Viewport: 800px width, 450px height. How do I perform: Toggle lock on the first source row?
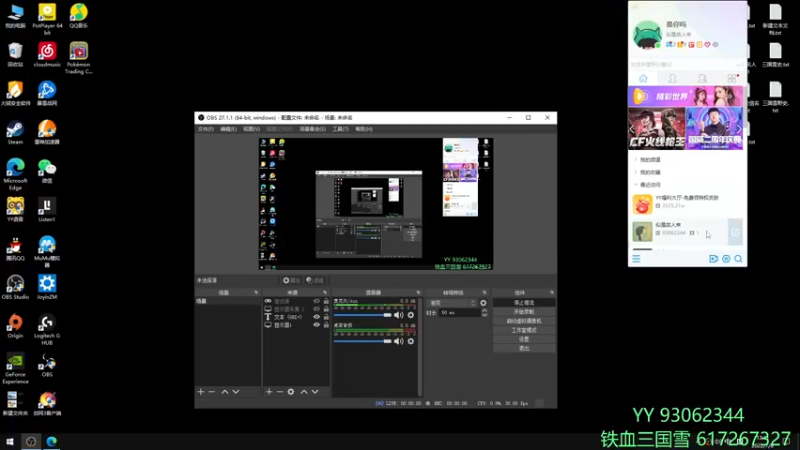(326, 301)
